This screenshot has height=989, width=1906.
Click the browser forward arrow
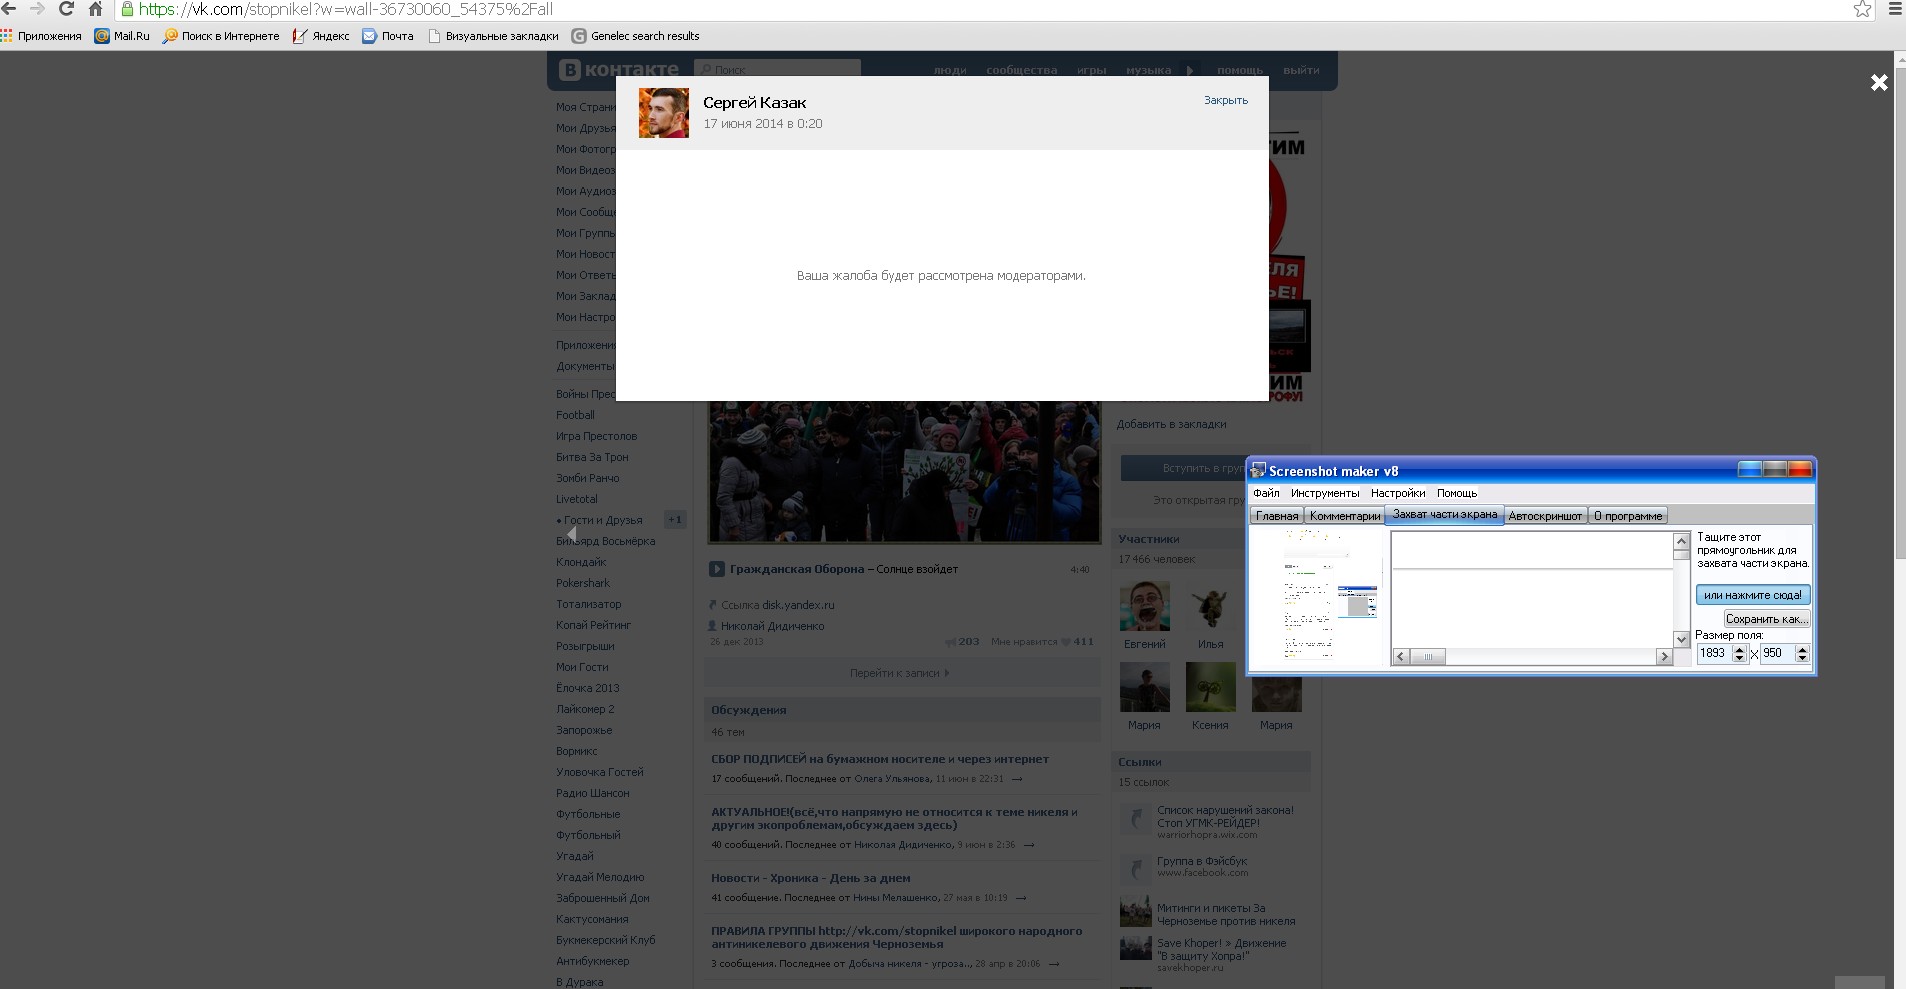pos(37,9)
